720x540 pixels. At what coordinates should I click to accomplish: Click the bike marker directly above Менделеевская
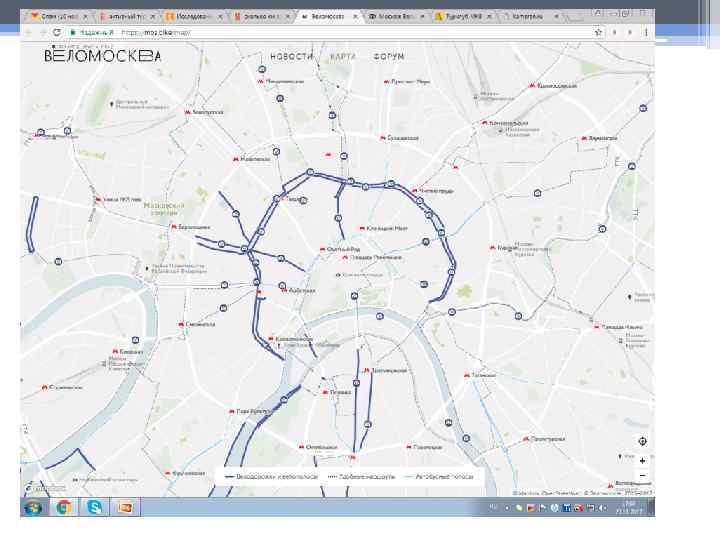coord(262,69)
